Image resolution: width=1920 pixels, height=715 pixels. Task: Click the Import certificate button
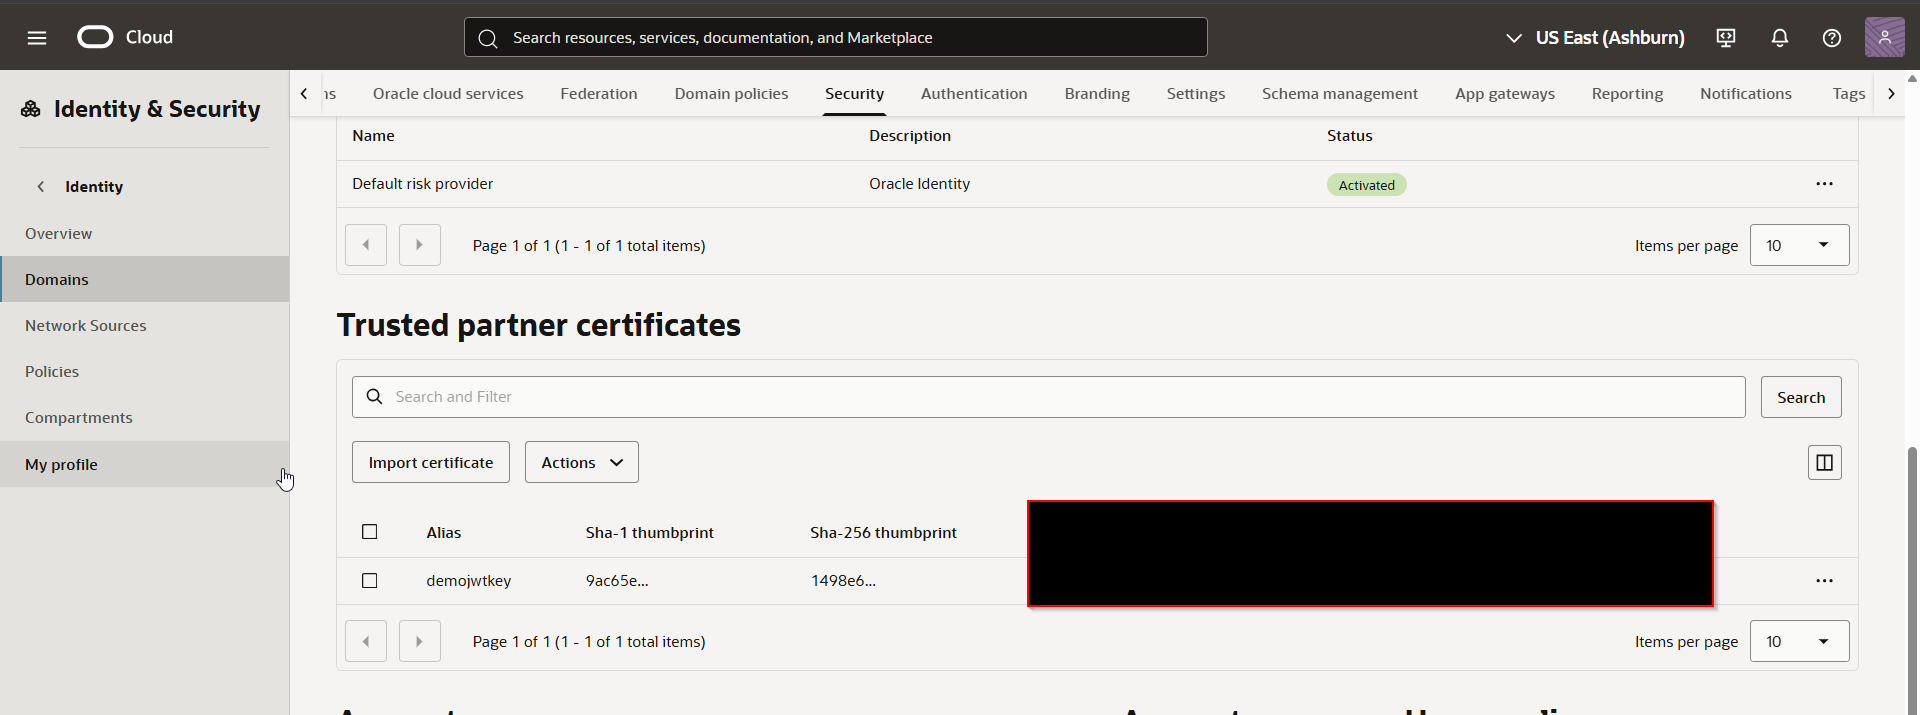tap(431, 462)
